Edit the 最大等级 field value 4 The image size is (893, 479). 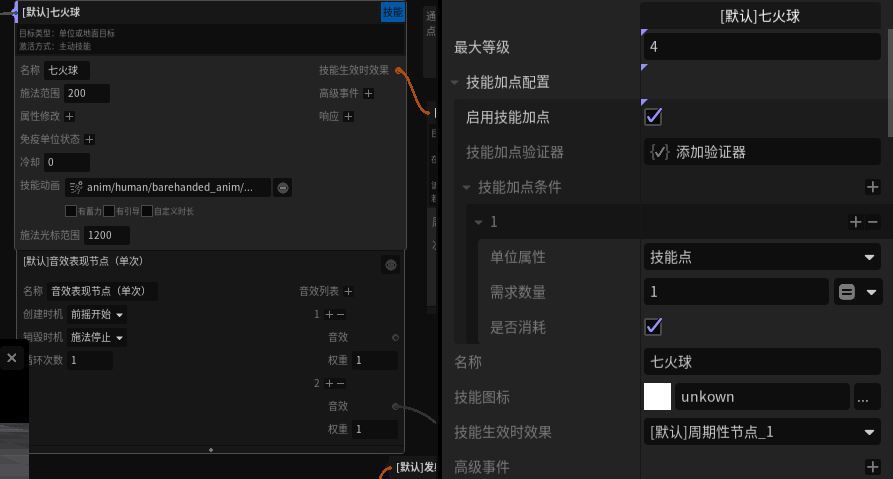(763, 47)
